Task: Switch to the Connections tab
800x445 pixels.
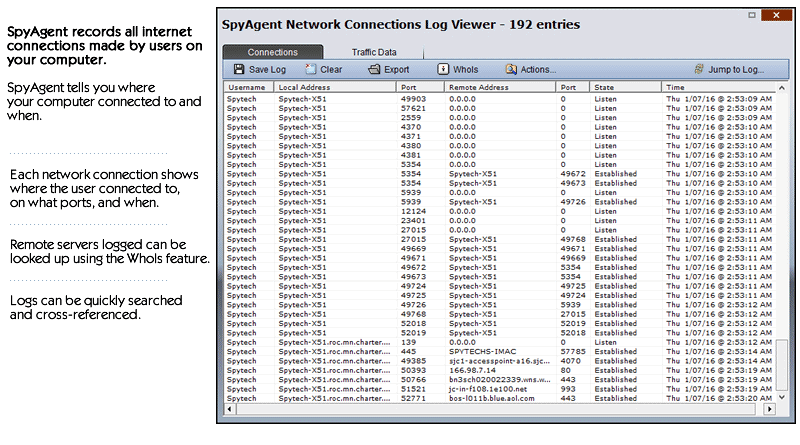Action: tap(272, 52)
